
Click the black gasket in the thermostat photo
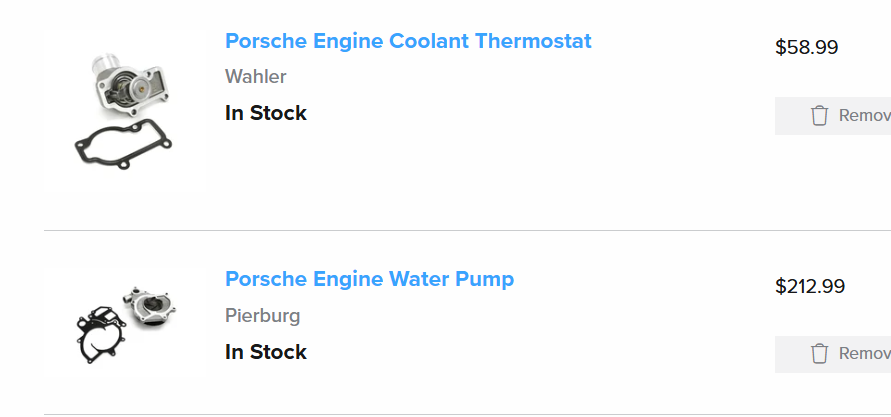123,144
